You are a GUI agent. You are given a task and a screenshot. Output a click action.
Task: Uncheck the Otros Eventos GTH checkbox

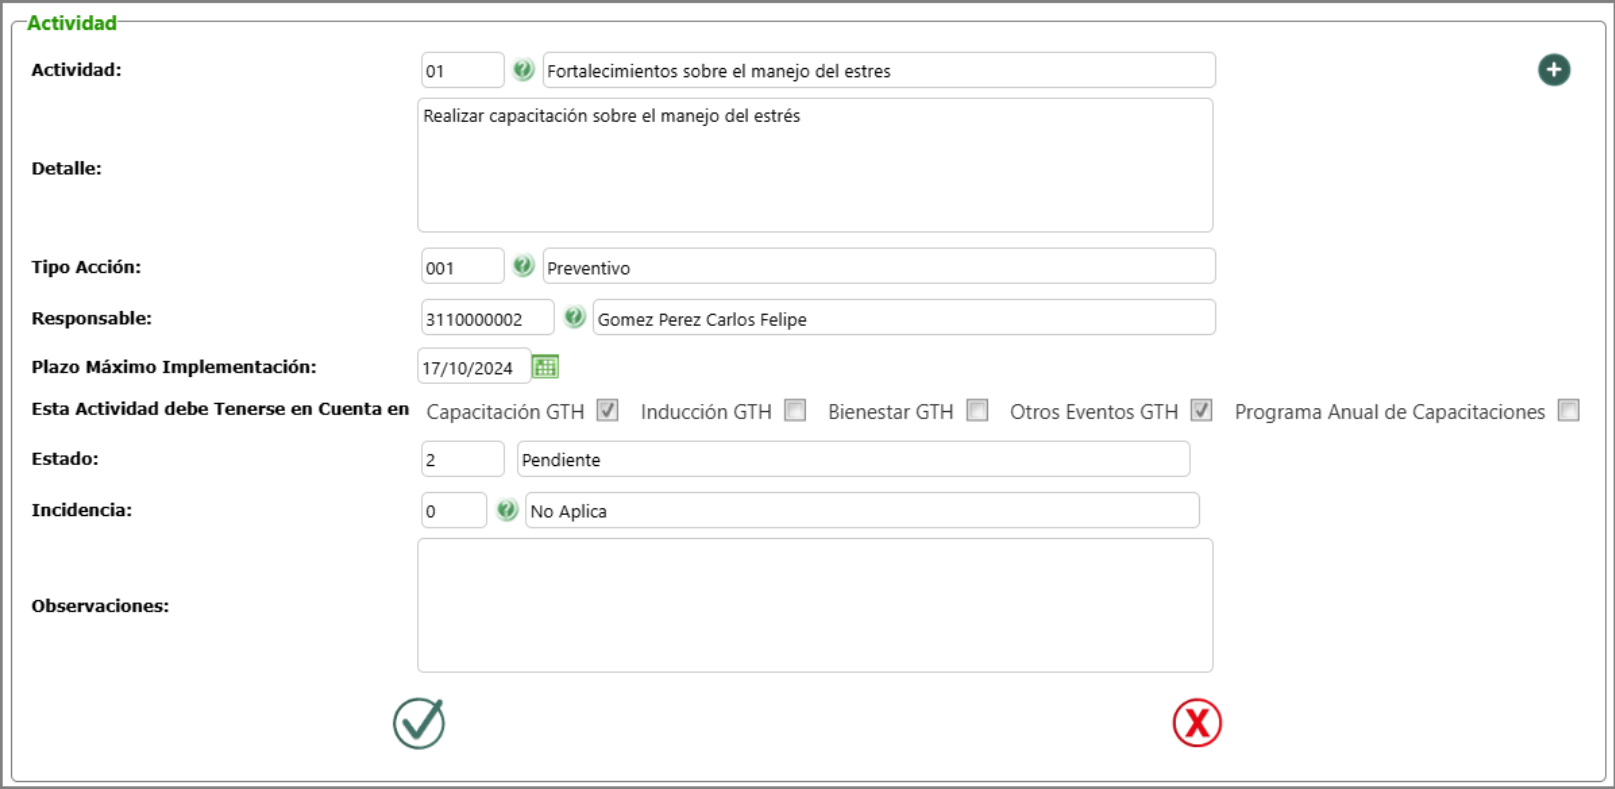click(x=1201, y=410)
